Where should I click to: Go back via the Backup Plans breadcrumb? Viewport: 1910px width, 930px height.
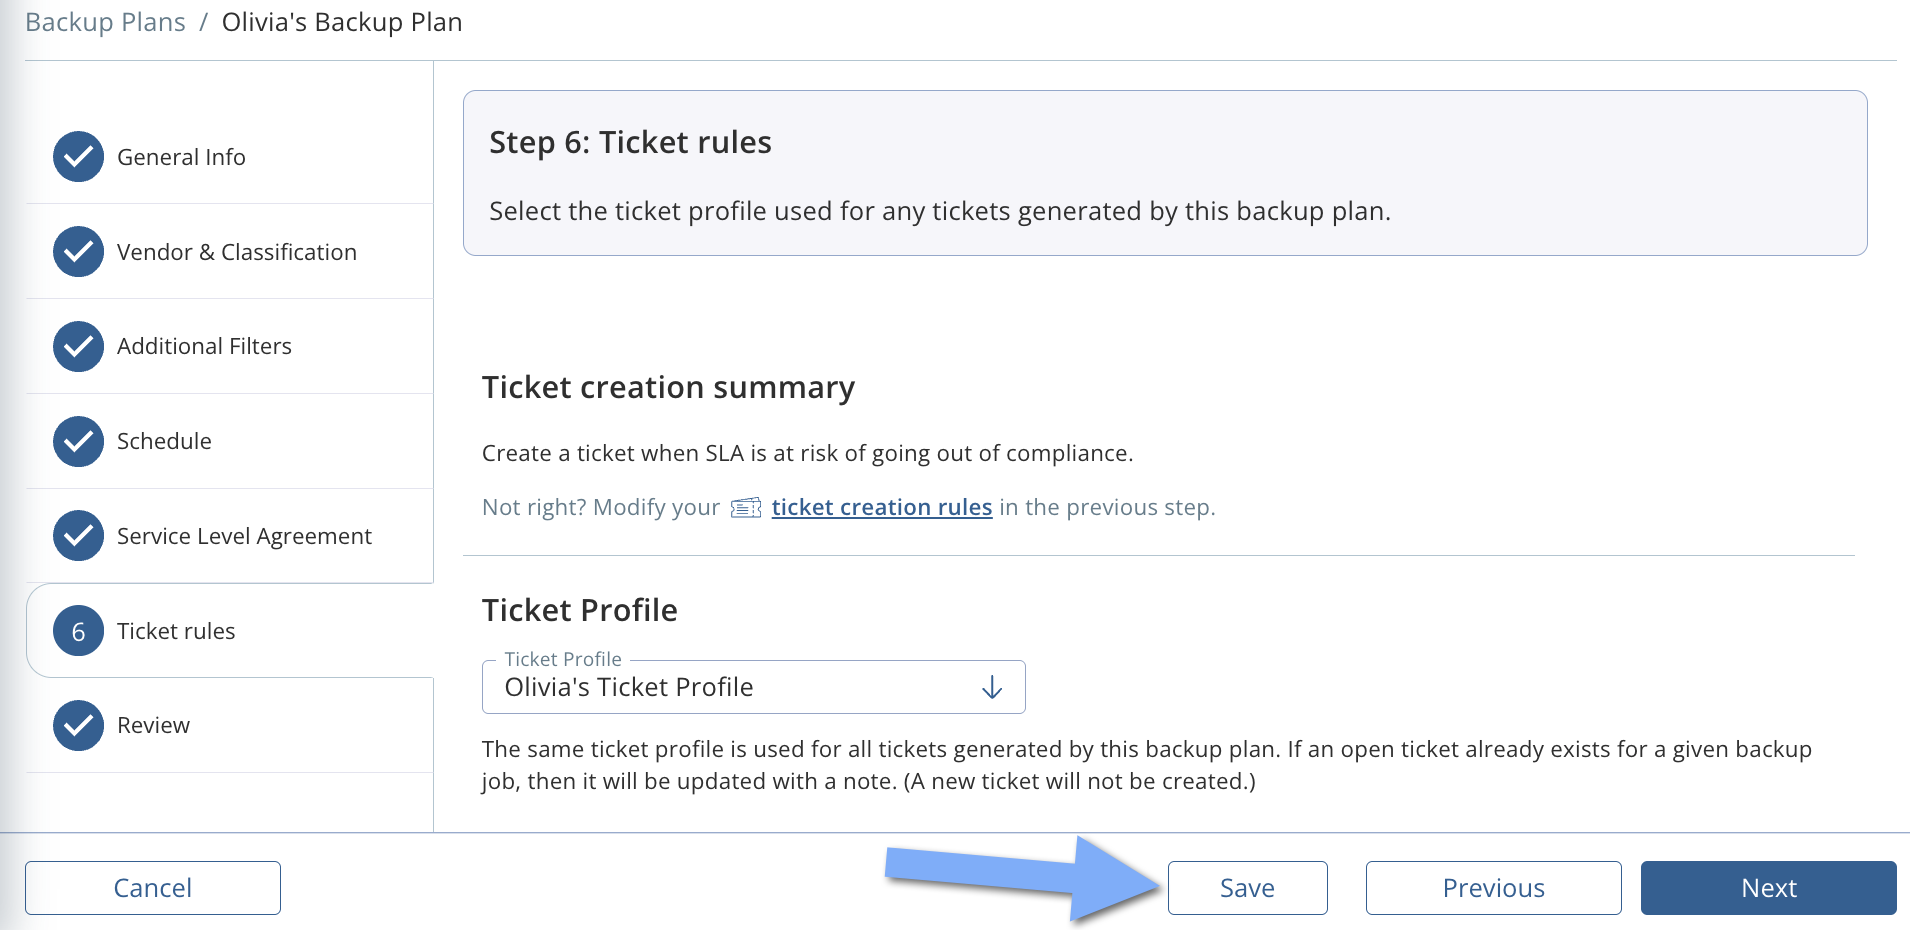tap(104, 21)
